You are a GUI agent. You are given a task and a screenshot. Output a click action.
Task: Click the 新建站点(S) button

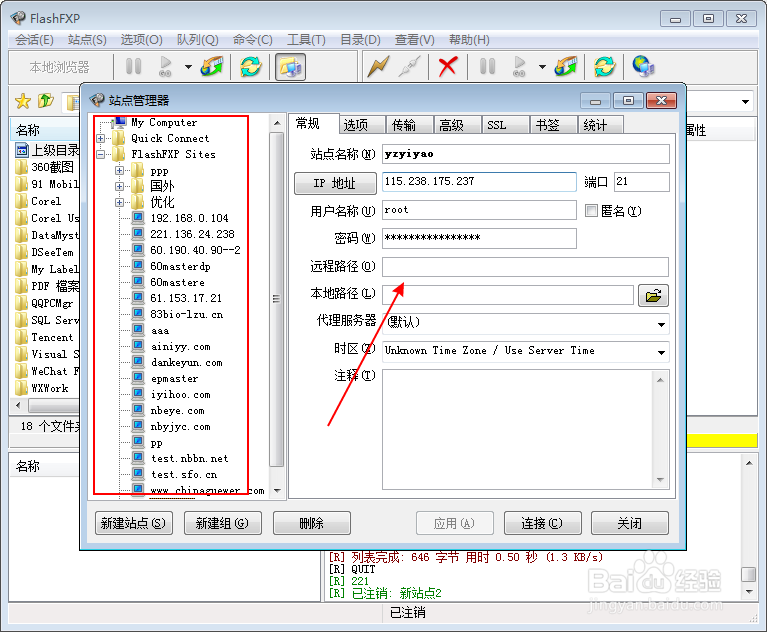[134, 523]
